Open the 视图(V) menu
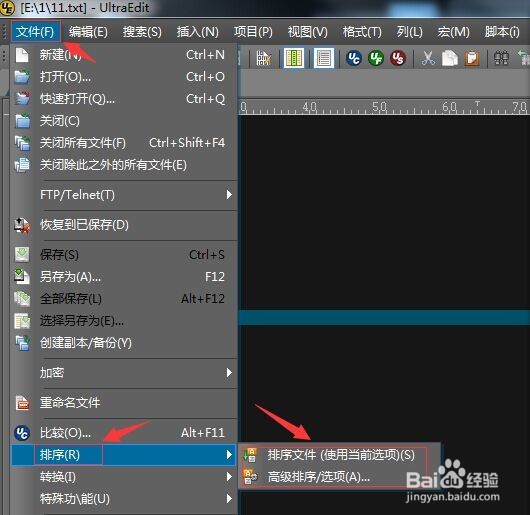Screen dimensions: 530x515 coord(308,32)
